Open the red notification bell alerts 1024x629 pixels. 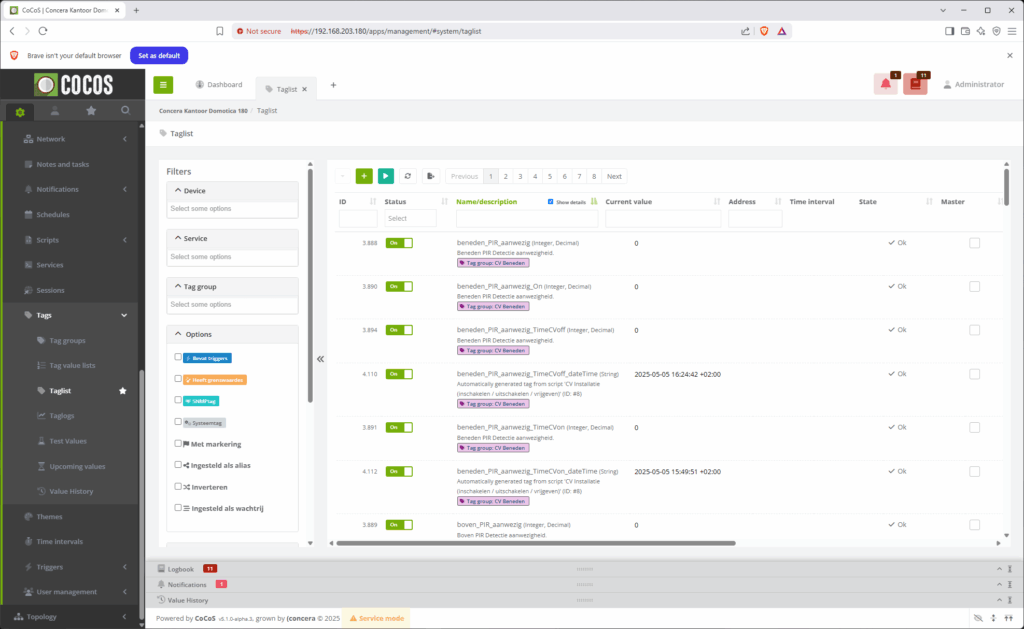(885, 85)
